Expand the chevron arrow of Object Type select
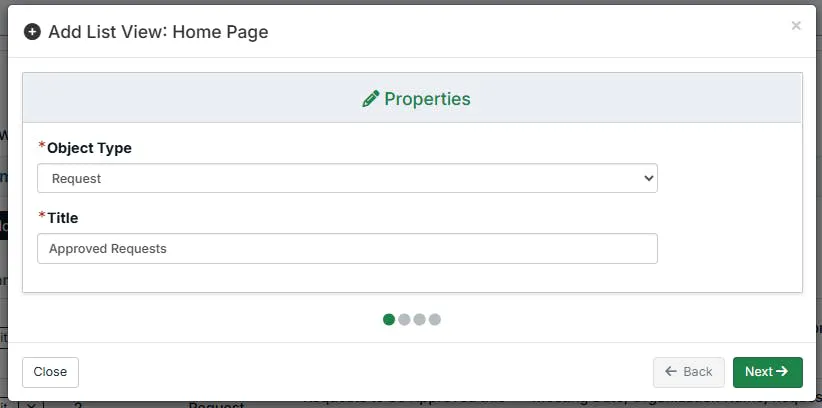Screen dimensions: 822x408 (648, 178)
